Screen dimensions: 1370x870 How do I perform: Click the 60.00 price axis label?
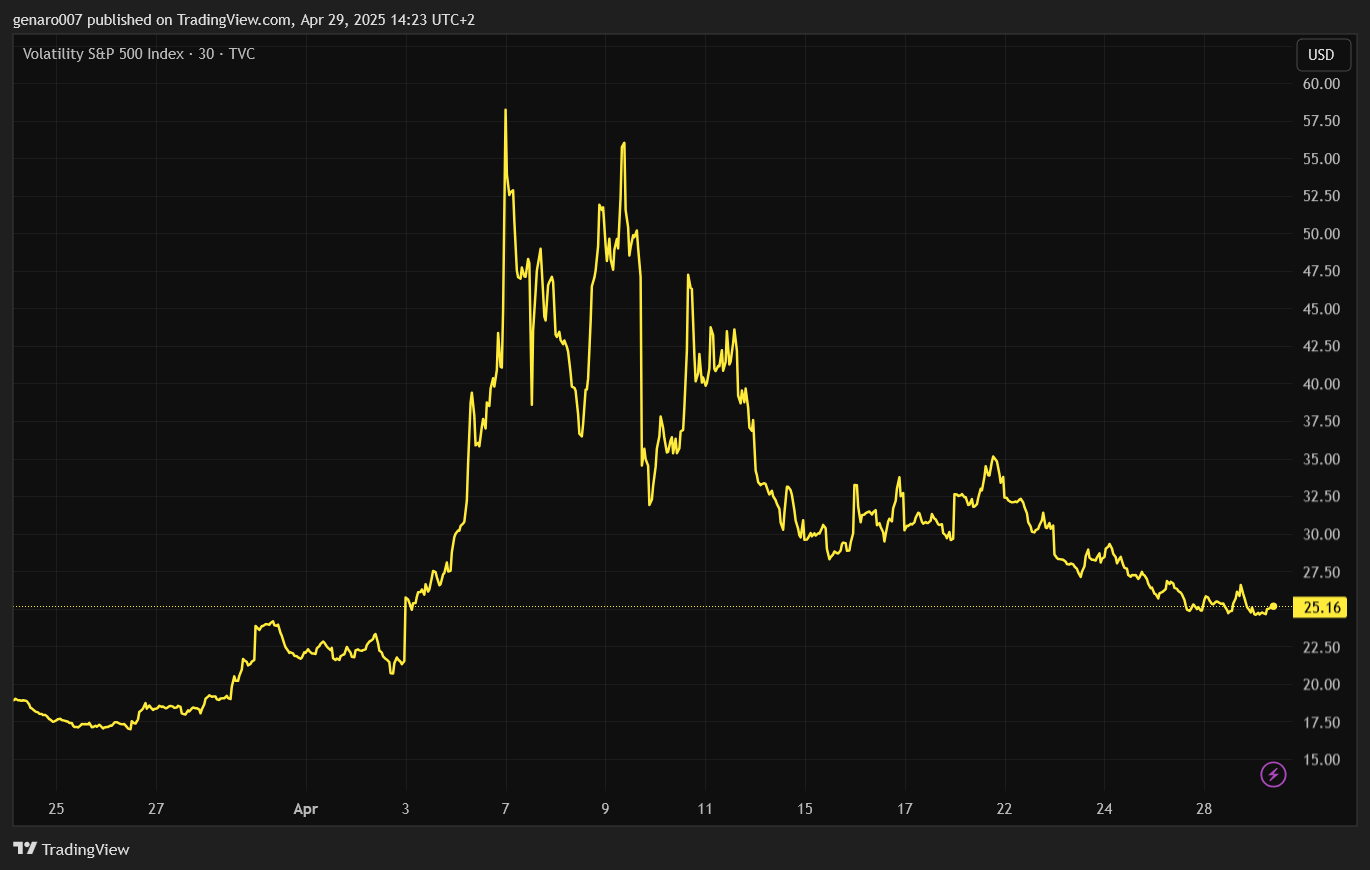1321,84
